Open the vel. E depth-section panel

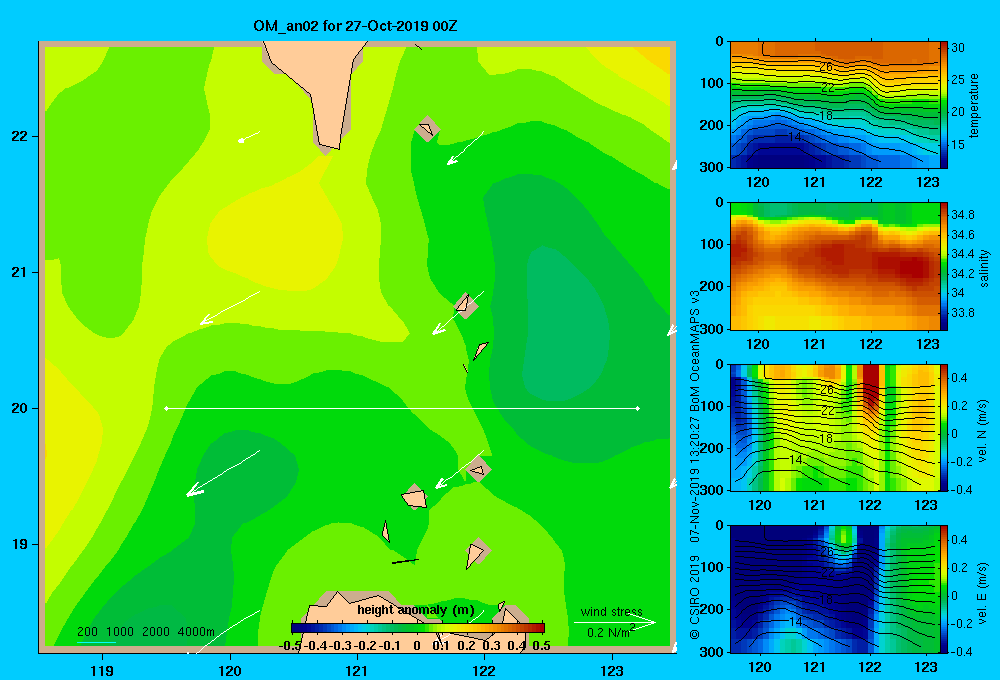tap(834, 589)
